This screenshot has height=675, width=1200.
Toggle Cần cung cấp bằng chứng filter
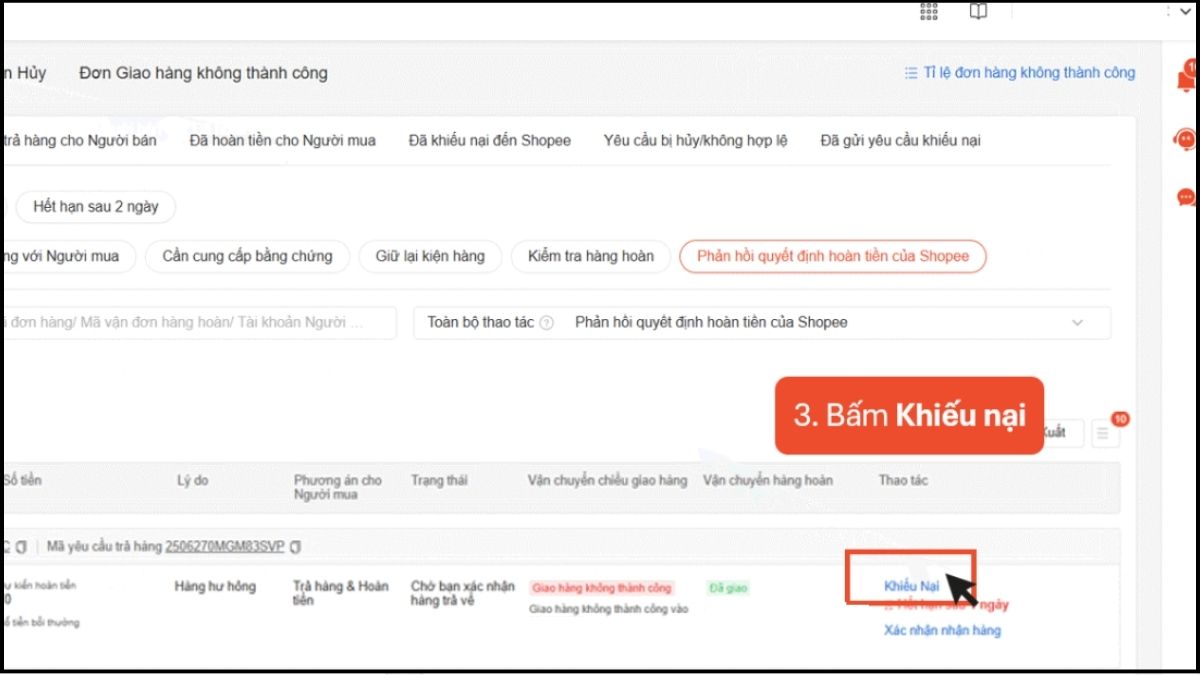pos(247,256)
